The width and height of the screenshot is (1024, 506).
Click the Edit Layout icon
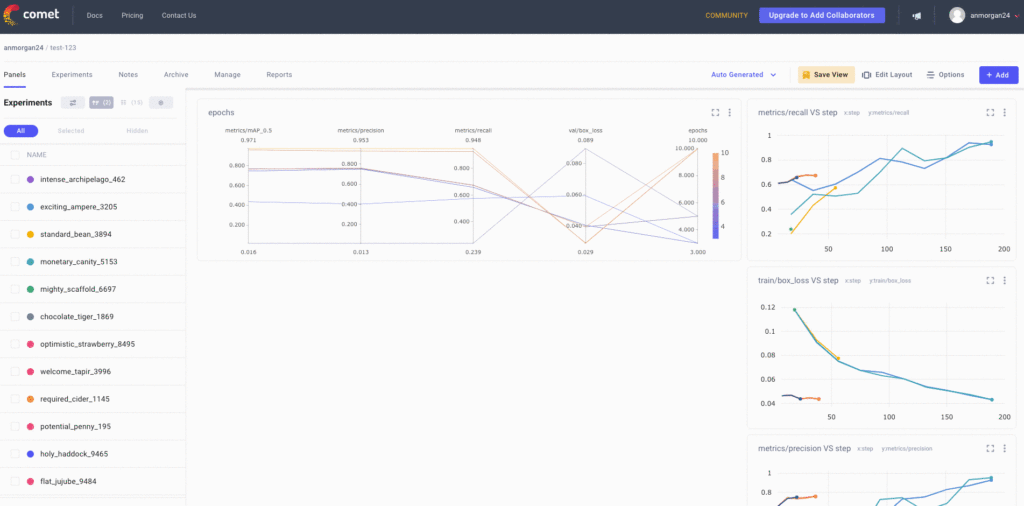(x=867, y=75)
